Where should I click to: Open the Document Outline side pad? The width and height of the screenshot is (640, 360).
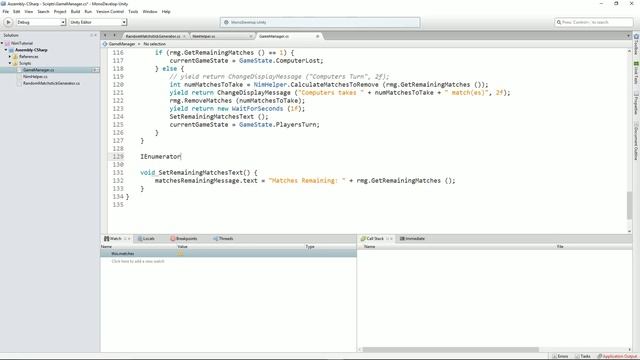point(636,141)
